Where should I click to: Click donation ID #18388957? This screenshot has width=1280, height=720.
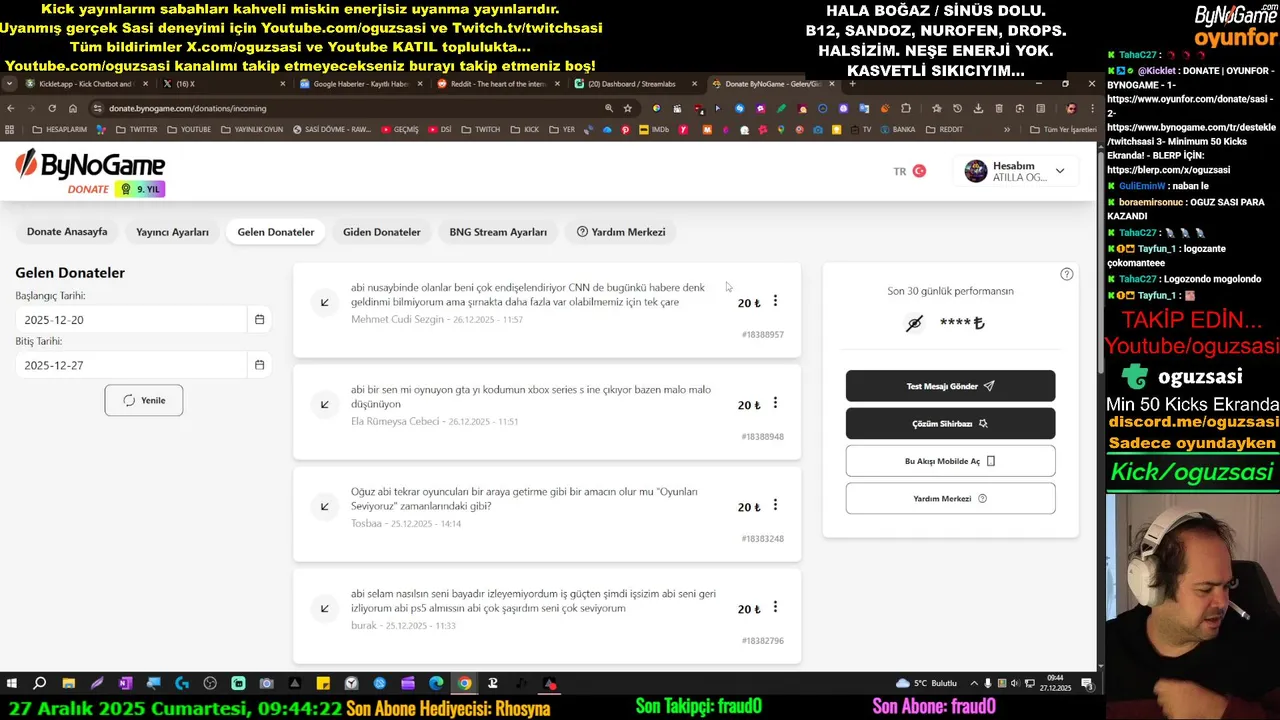coord(762,334)
